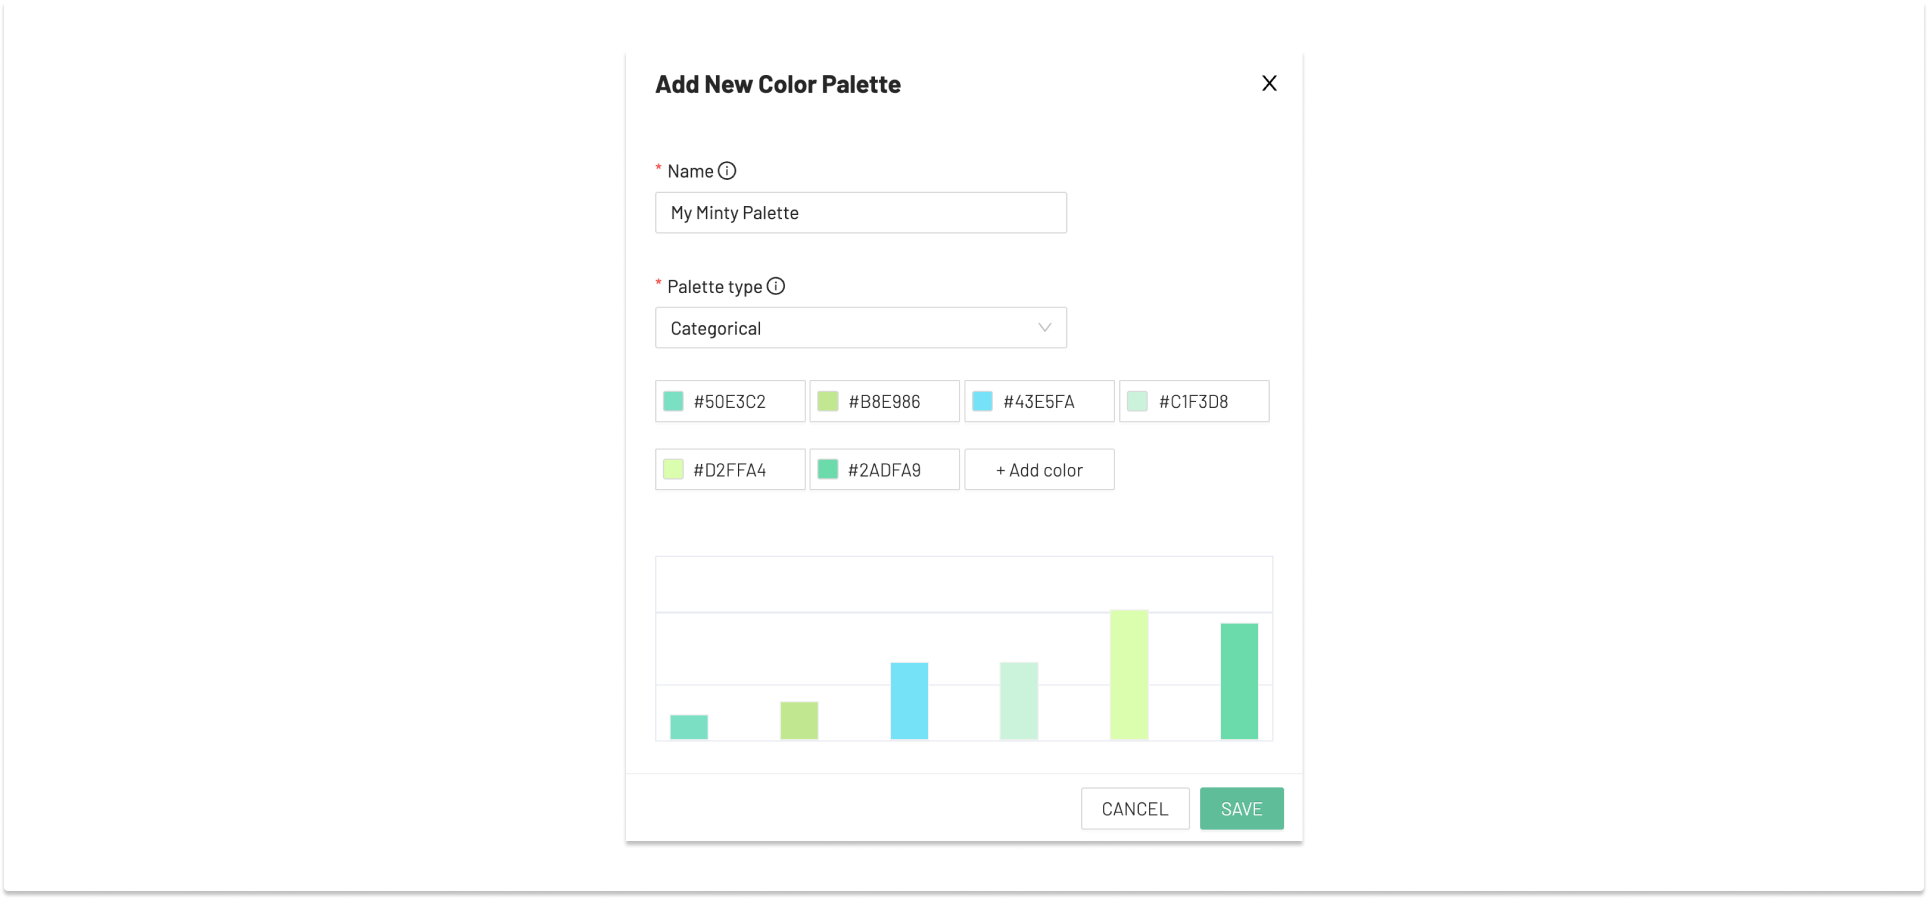Image resolution: width=1928 pixels, height=899 pixels.
Task: Edit the My Minty Palette name field
Action: (860, 212)
